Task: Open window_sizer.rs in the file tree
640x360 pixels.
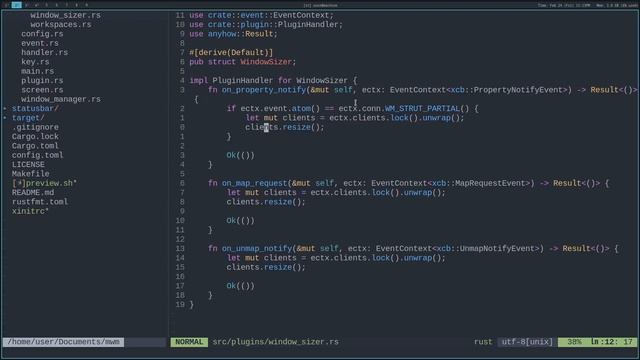Action: point(65,15)
